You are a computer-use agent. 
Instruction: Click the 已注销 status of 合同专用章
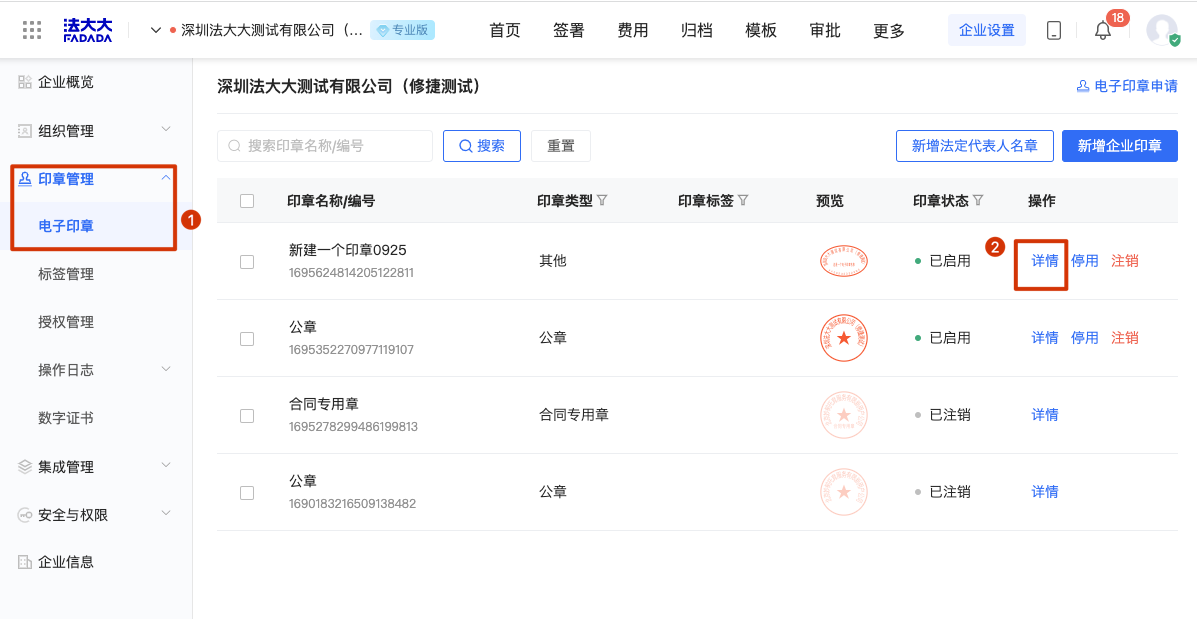point(950,415)
